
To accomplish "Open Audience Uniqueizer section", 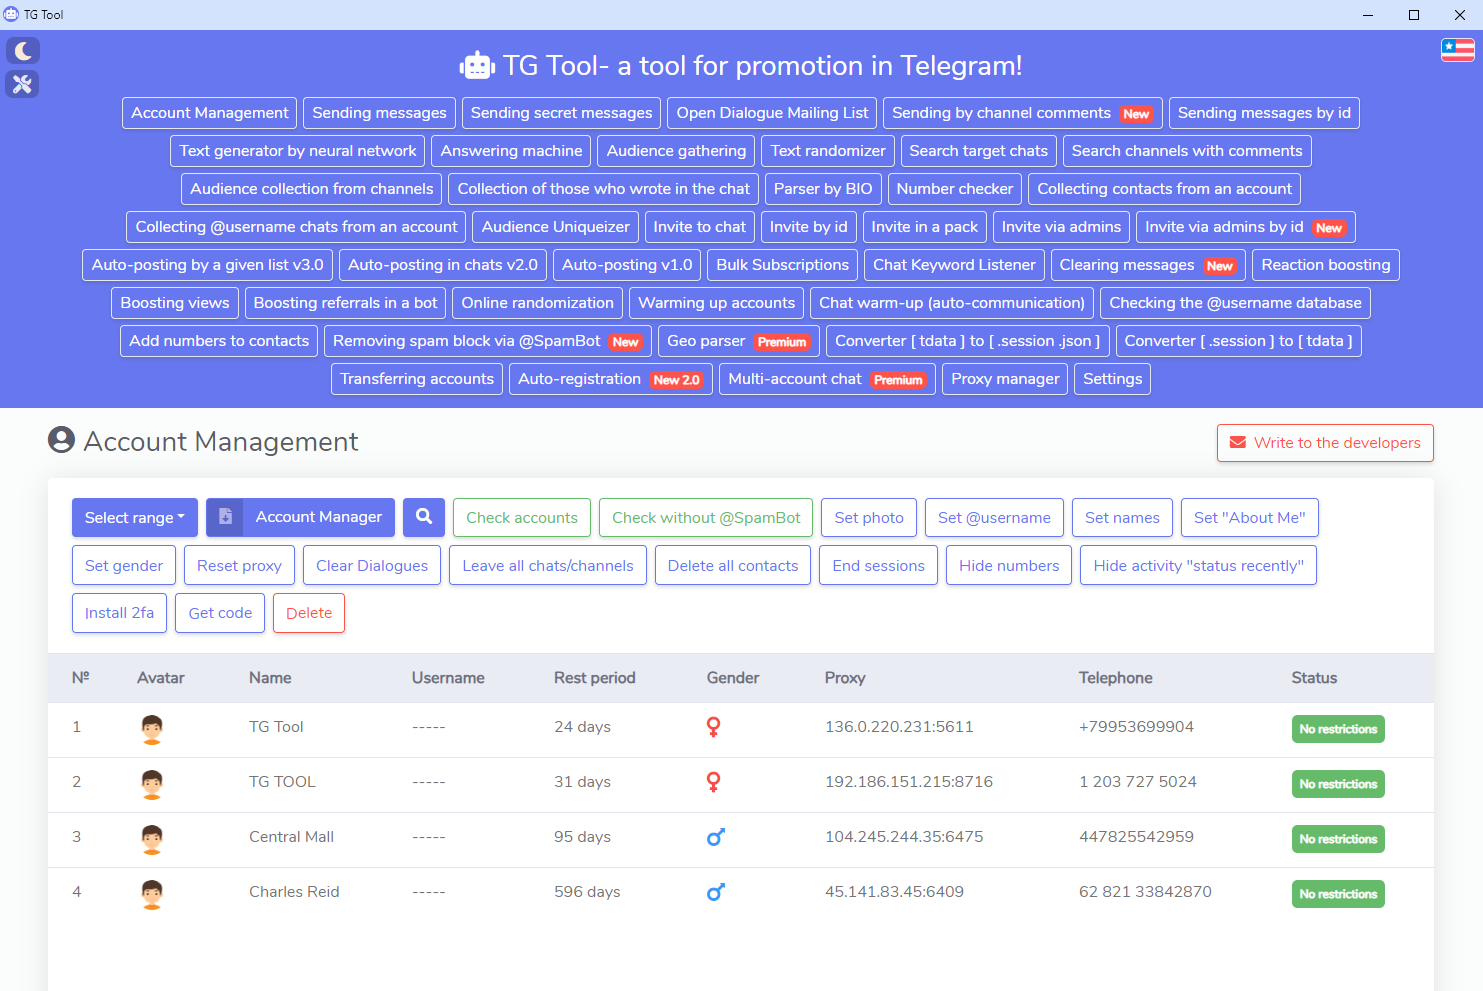I will tap(556, 227).
